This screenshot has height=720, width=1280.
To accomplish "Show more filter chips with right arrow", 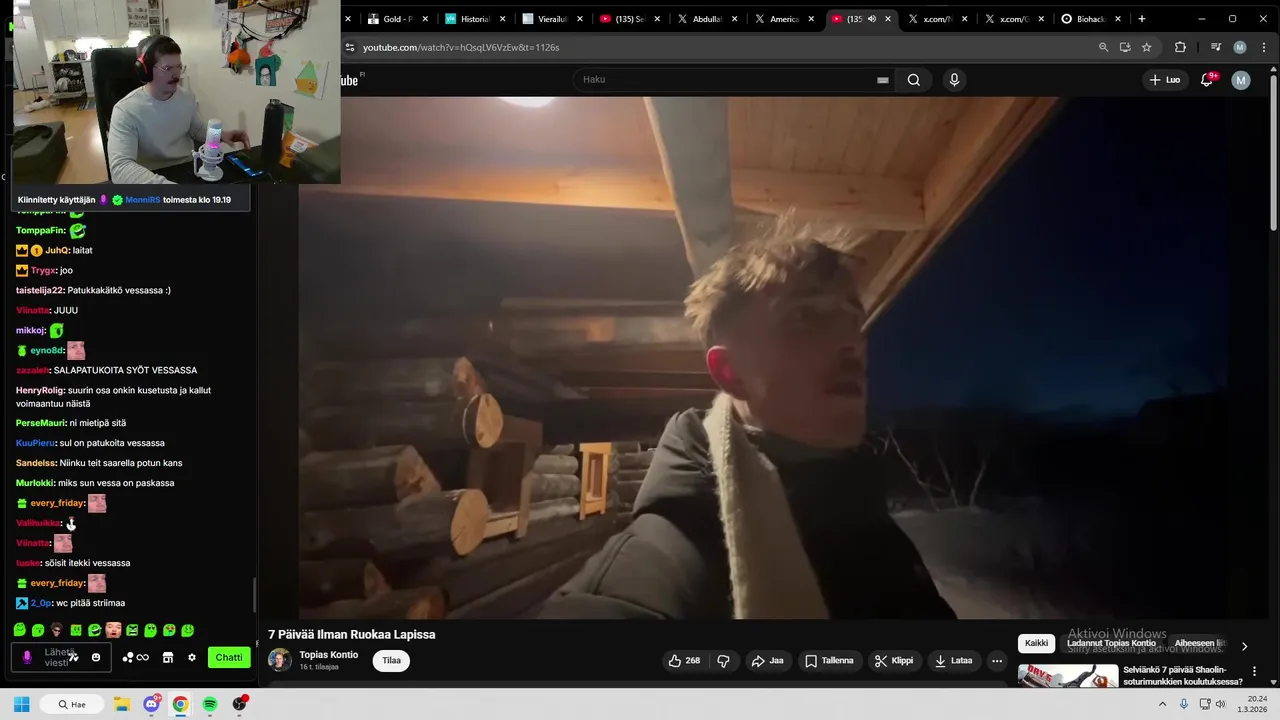I will click(1244, 646).
